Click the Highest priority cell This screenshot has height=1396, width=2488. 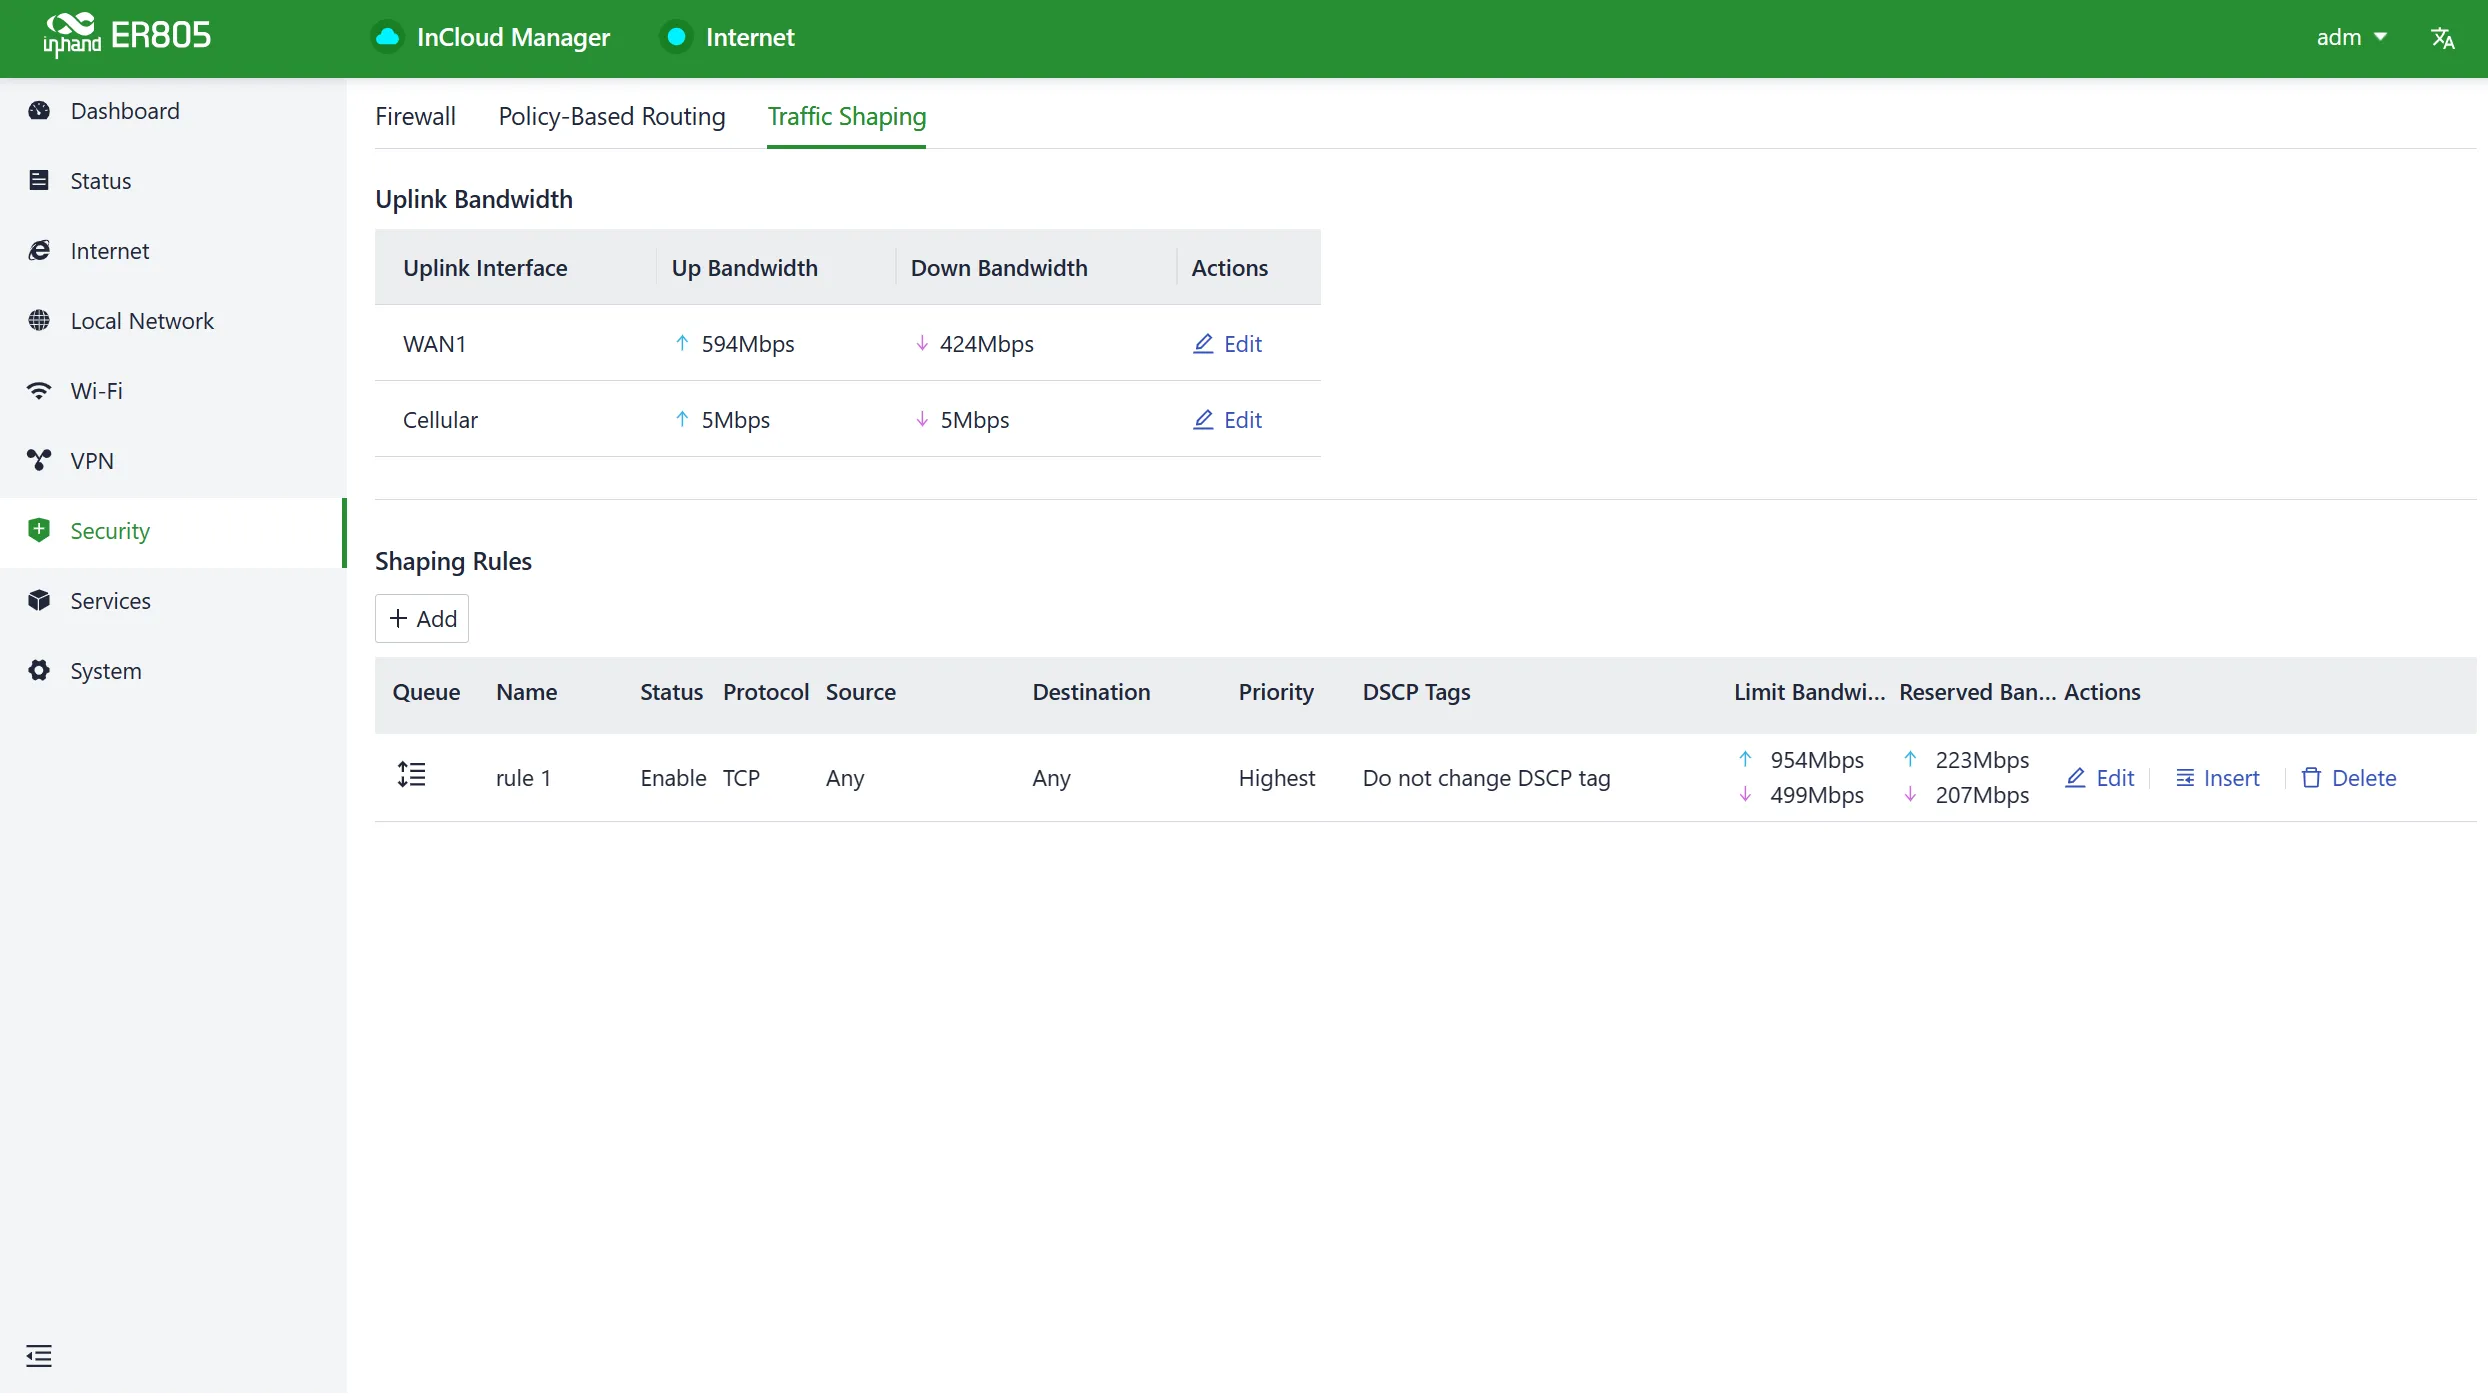point(1277,778)
